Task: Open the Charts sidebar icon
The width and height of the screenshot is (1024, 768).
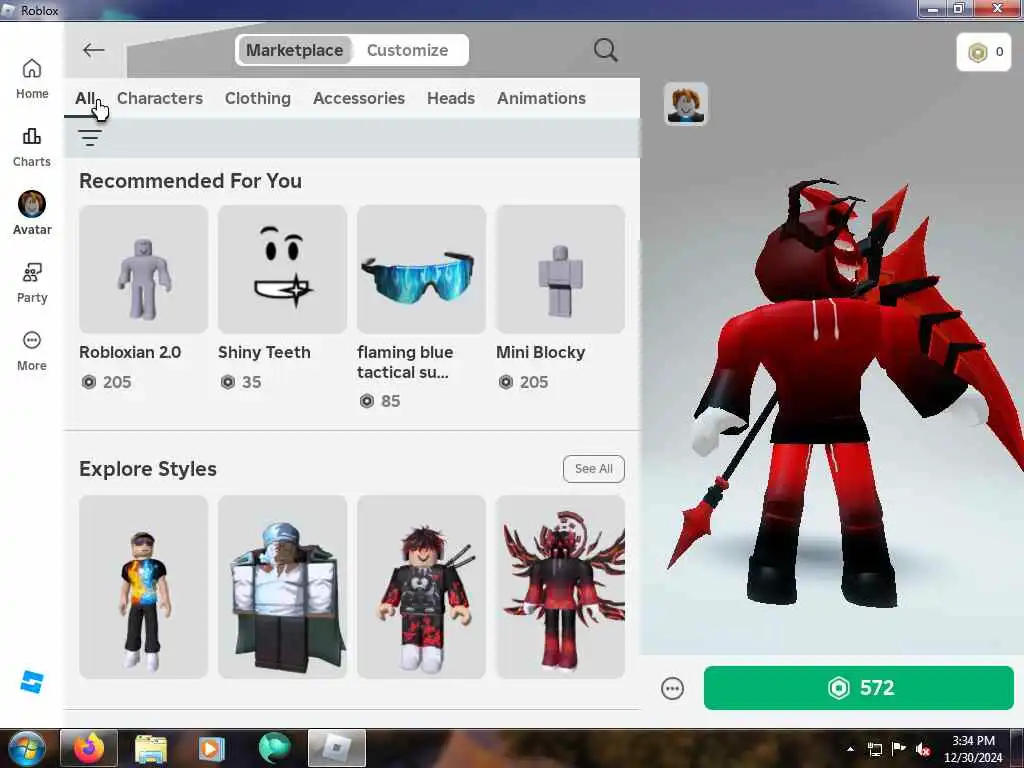Action: 31,147
